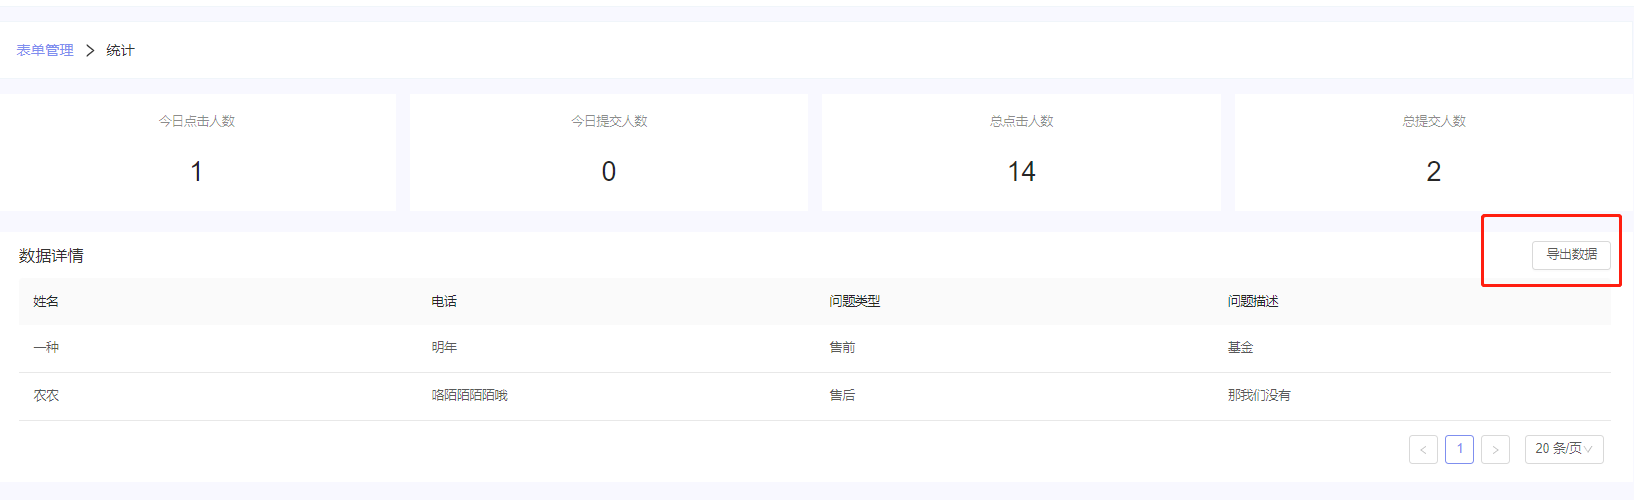Click the value 1 in today's clicks

197,172
